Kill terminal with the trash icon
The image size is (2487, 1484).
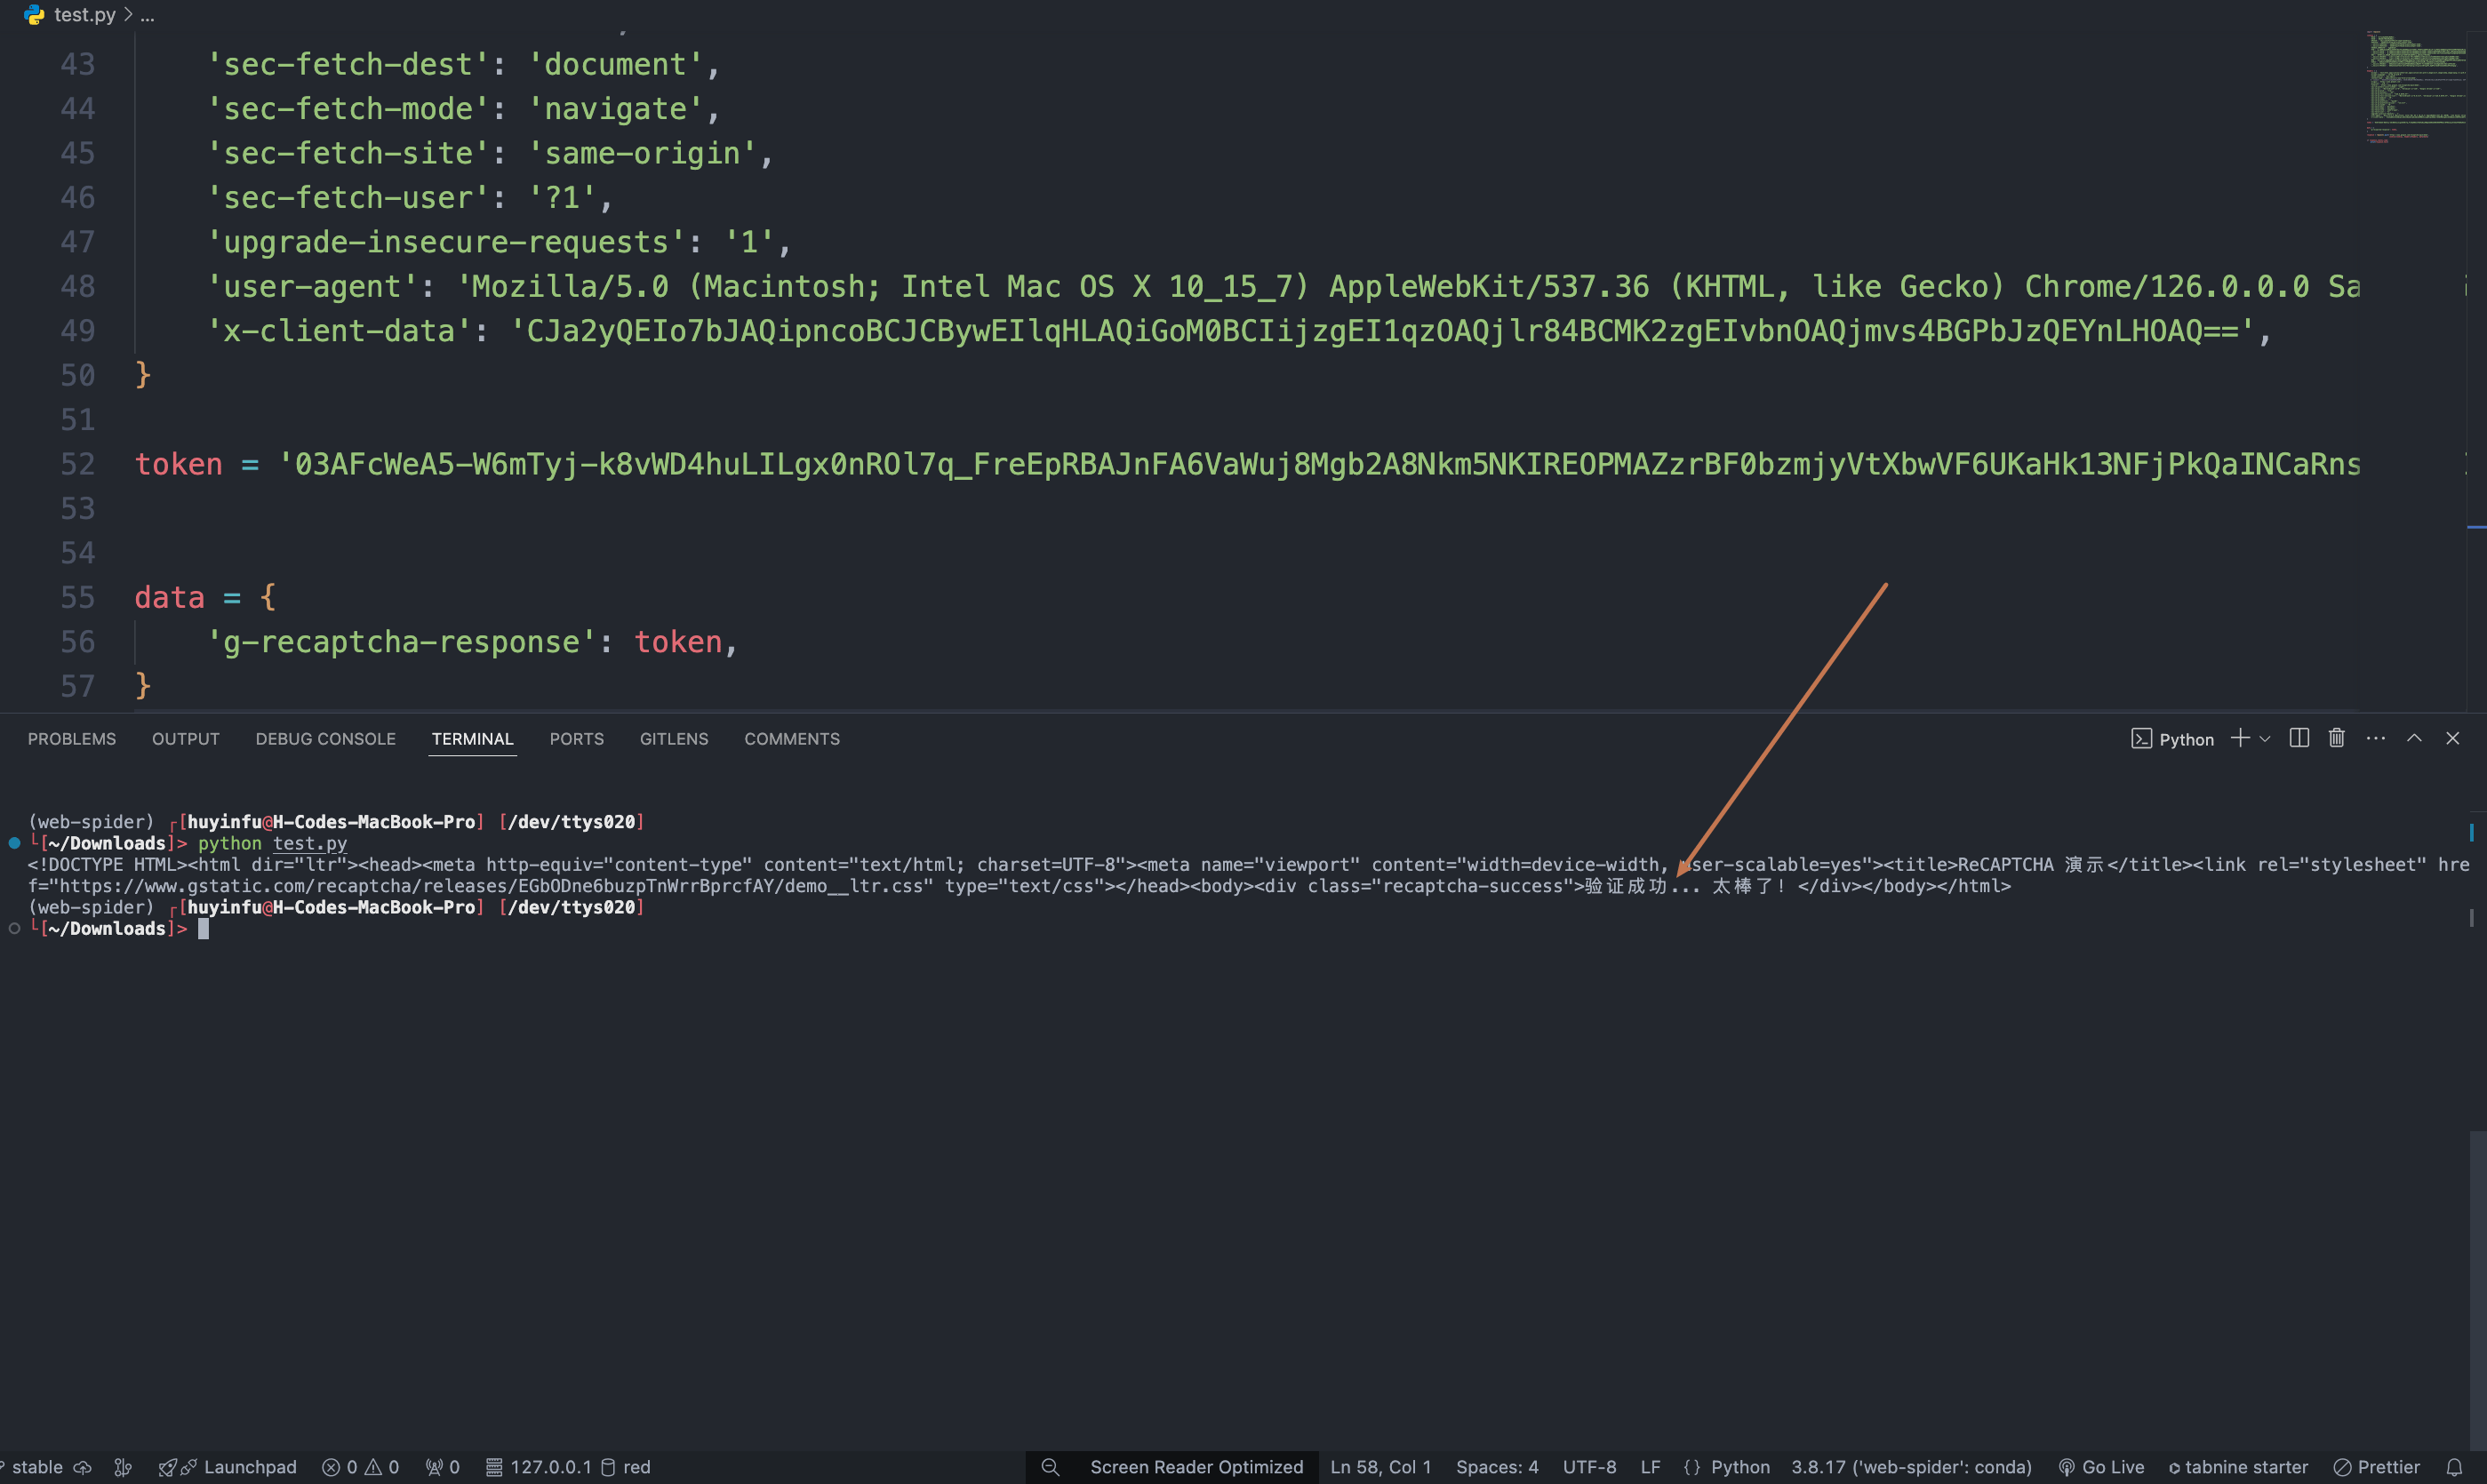[x=2336, y=738]
